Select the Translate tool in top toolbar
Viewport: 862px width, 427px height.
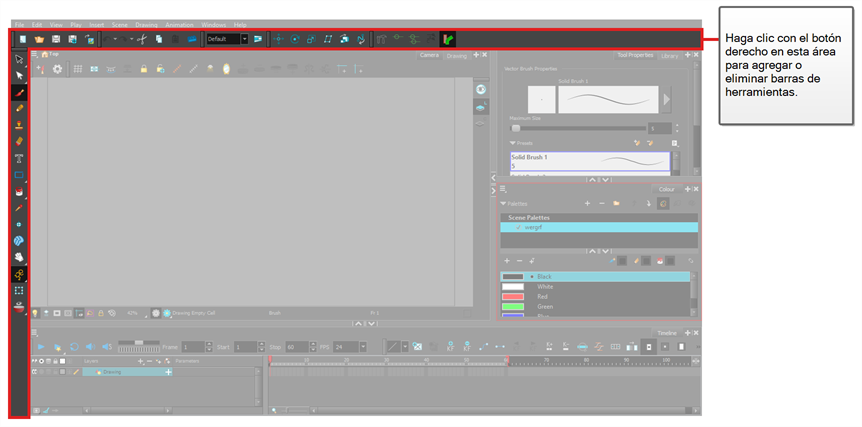click(x=278, y=39)
